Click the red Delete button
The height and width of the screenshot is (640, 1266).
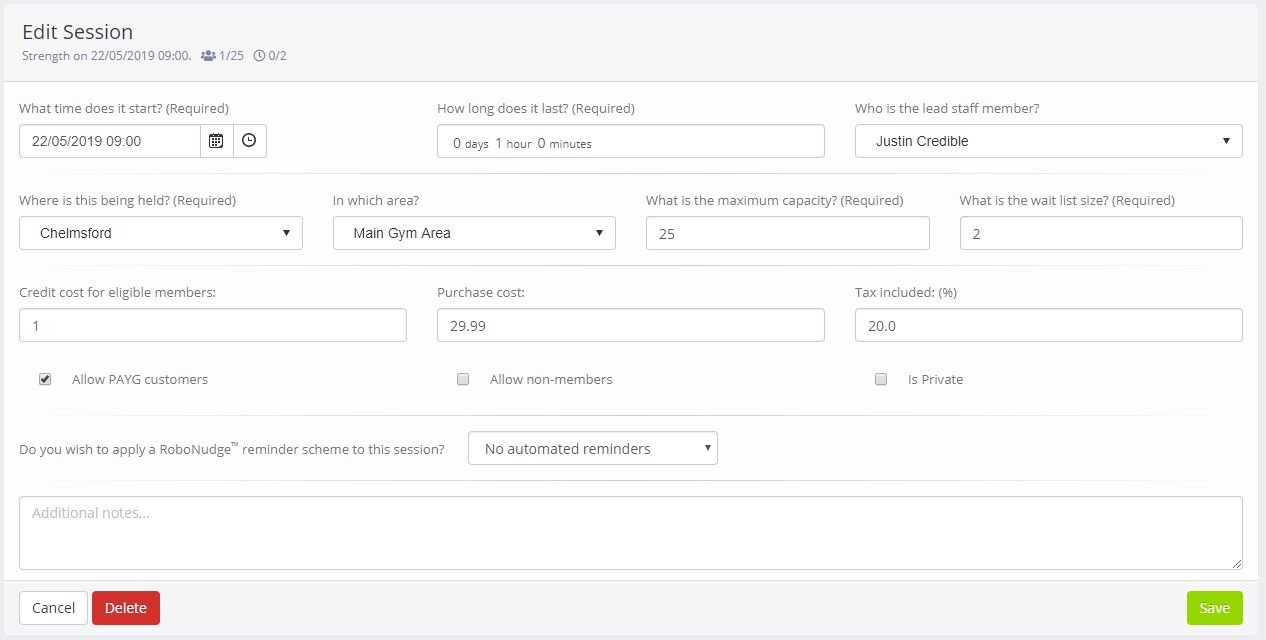click(126, 608)
